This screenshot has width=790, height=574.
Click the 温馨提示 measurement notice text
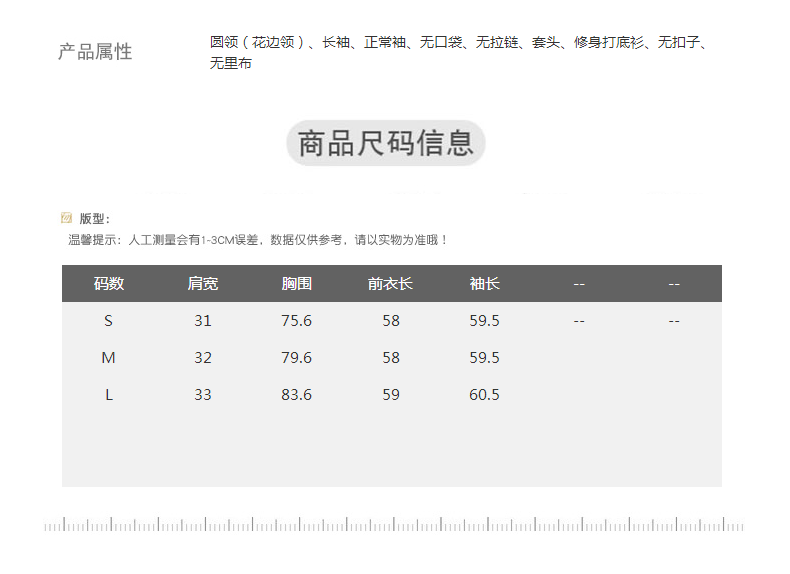point(258,240)
